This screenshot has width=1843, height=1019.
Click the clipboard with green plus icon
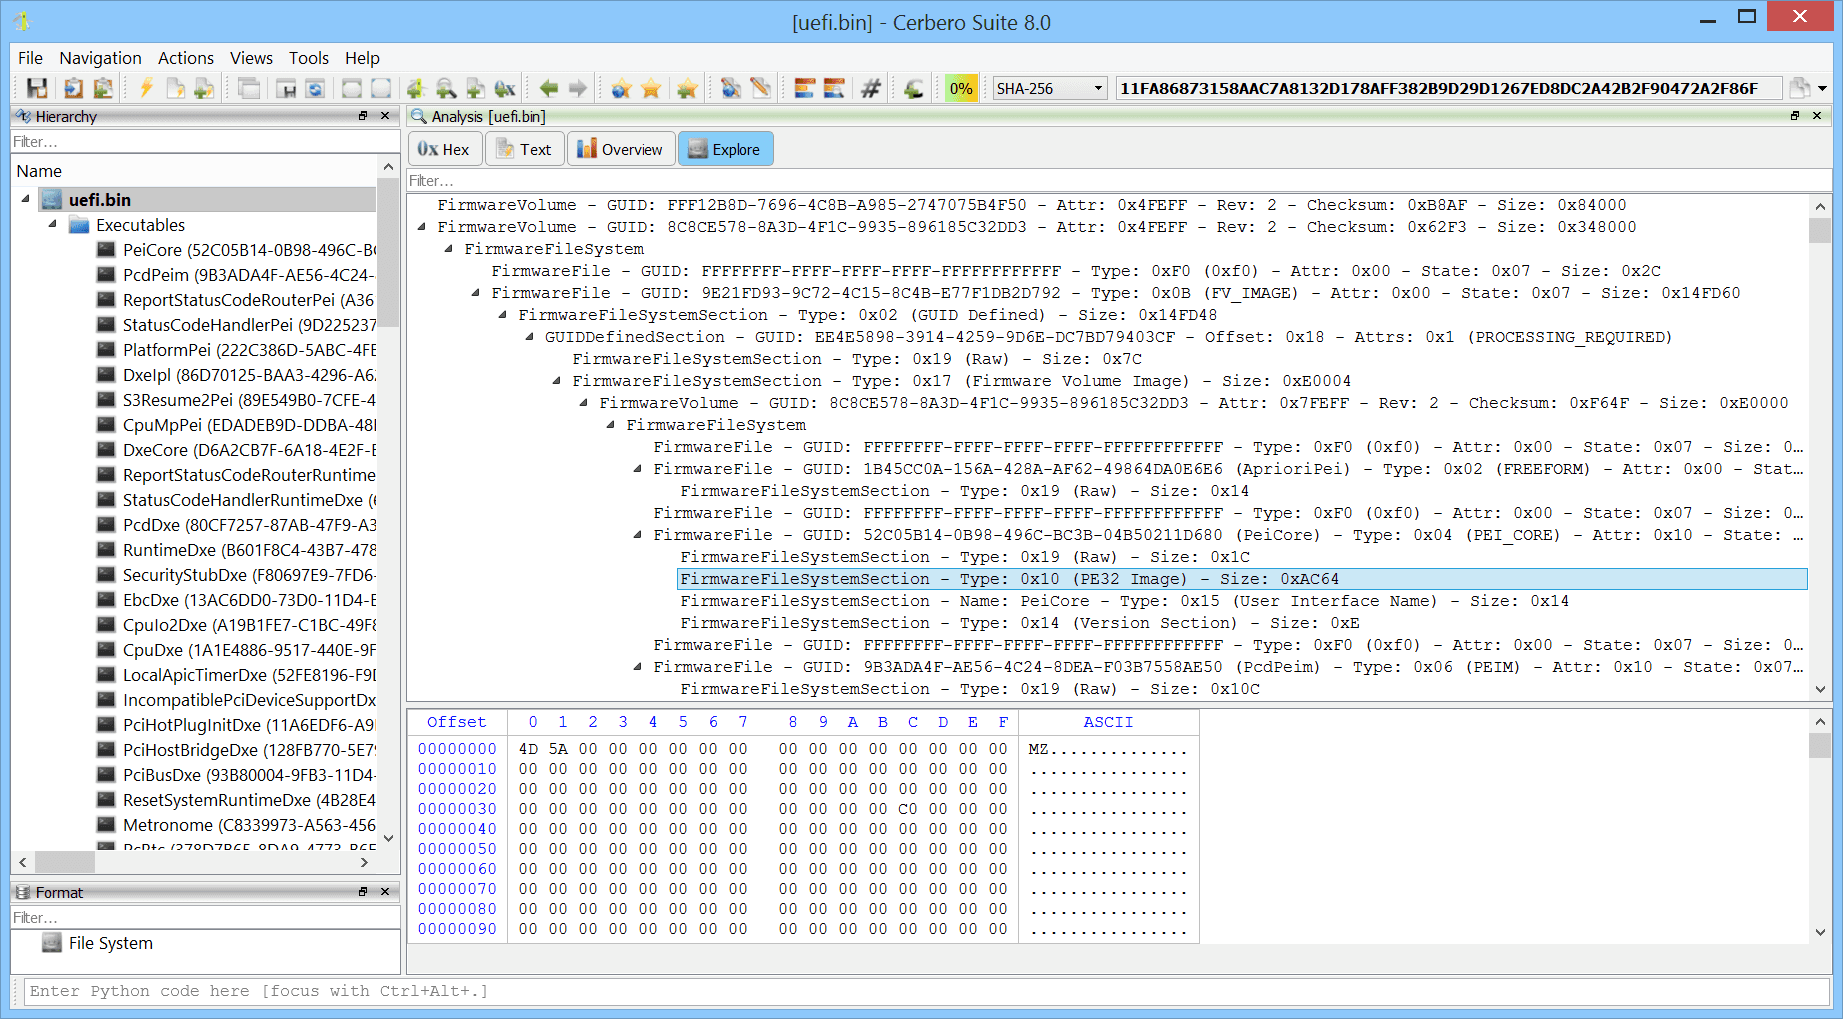click(102, 88)
